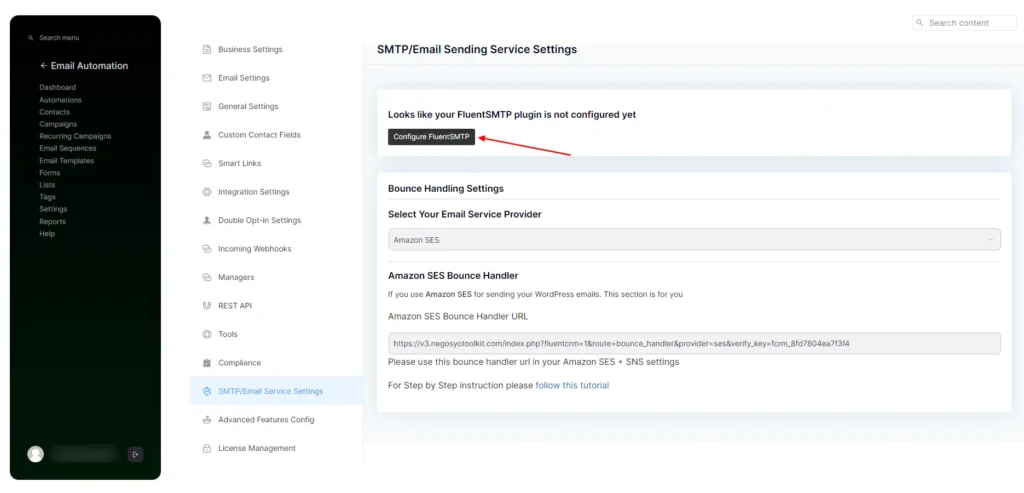Click the Email Settings envelope icon
1024x493 pixels.
pyautogui.click(x=207, y=78)
